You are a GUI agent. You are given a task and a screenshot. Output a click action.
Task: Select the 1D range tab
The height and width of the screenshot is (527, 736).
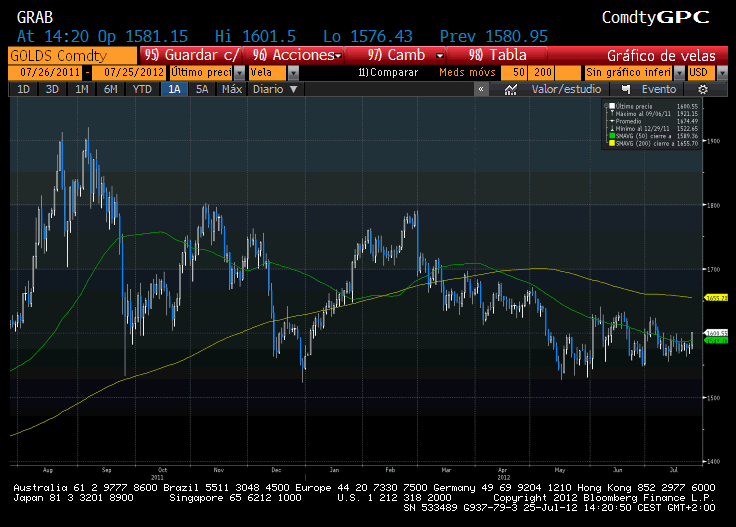23,89
